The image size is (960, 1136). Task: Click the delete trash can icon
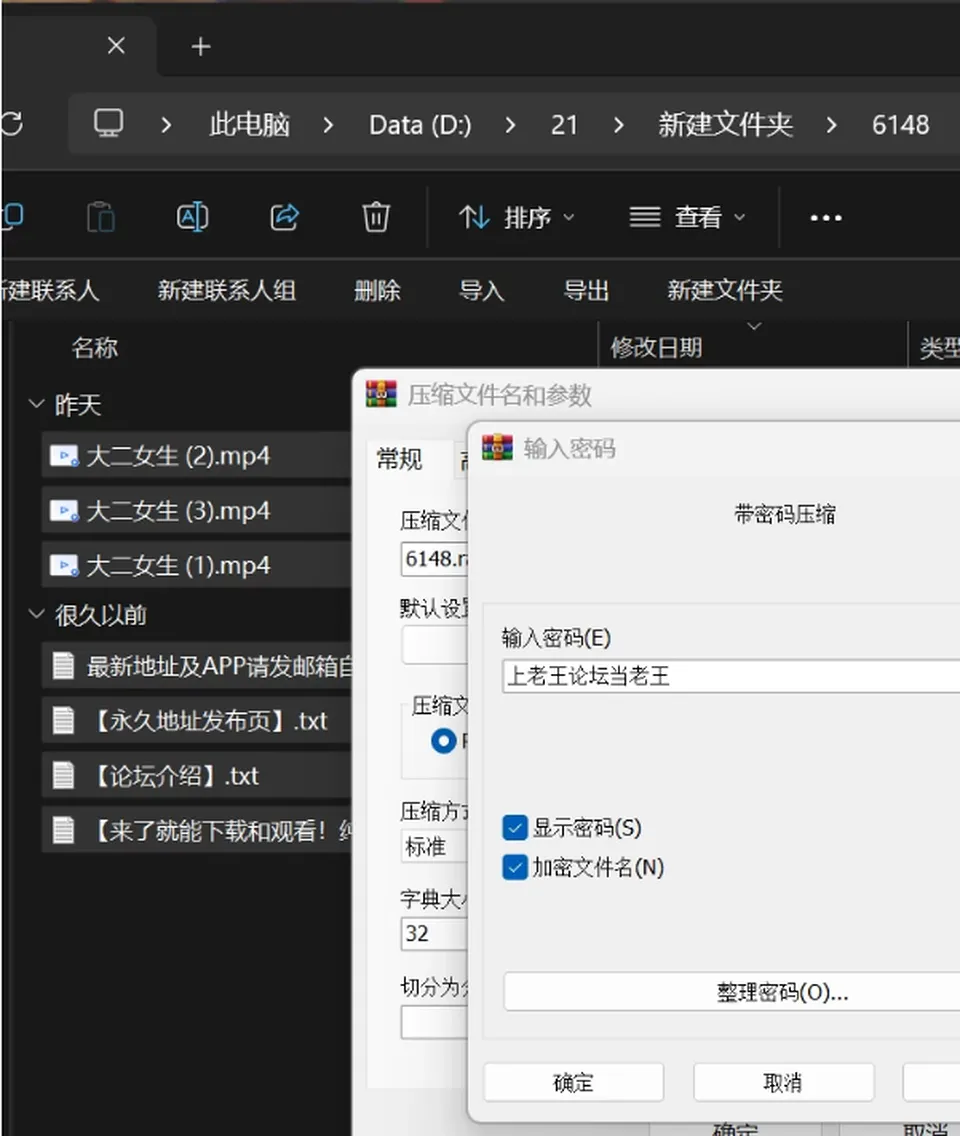click(376, 217)
